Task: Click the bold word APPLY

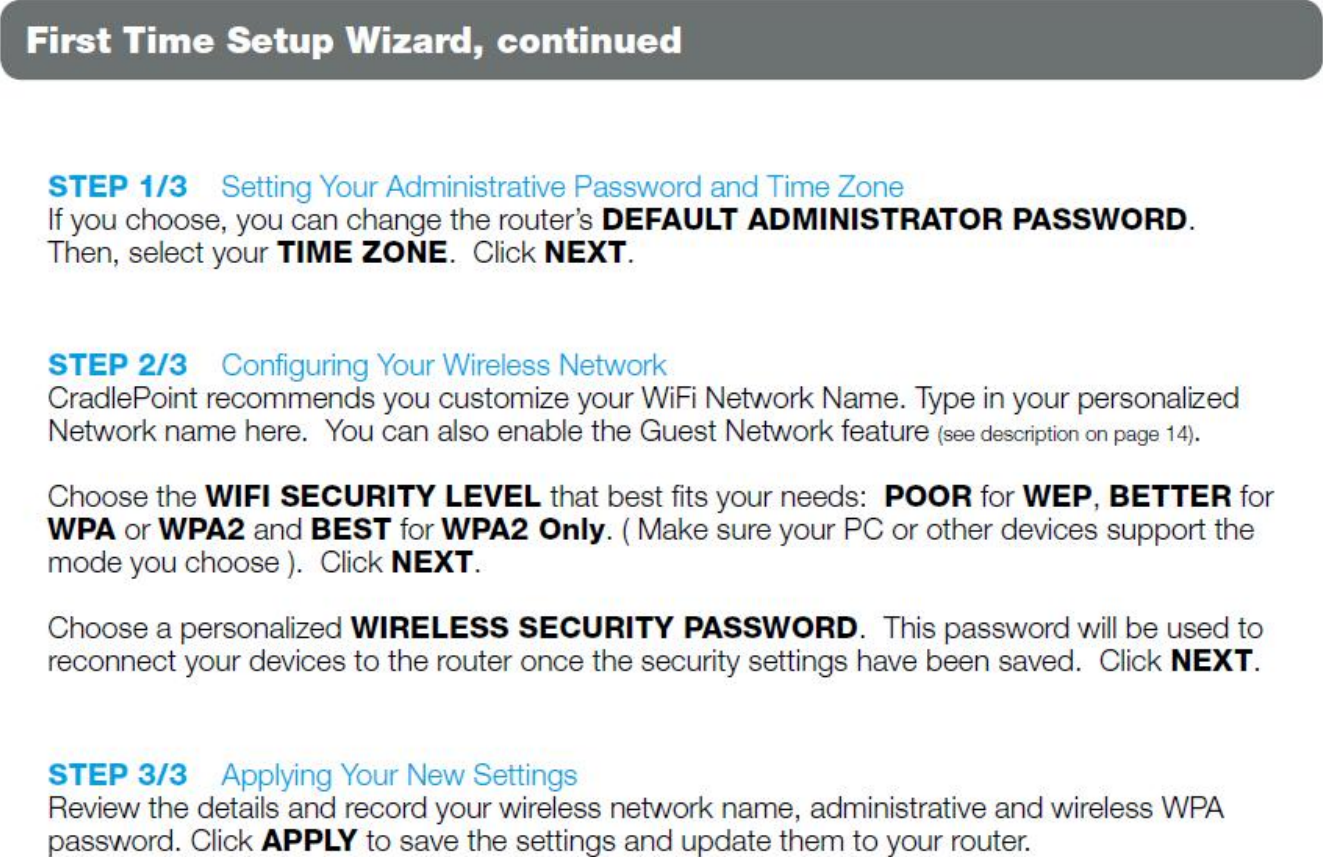Action: point(309,840)
